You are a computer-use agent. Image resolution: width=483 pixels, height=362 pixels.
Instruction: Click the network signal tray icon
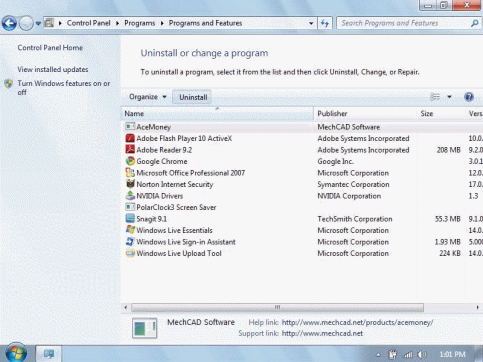coord(408,354)
